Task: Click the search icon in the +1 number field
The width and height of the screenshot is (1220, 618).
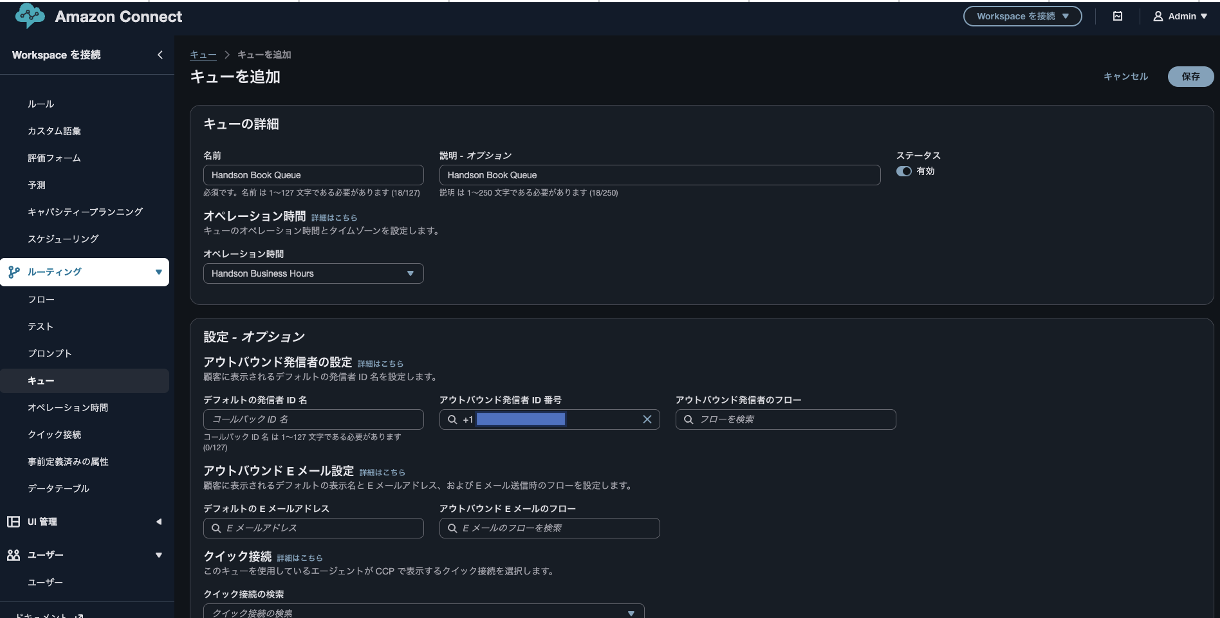Action: click(452, 420)
